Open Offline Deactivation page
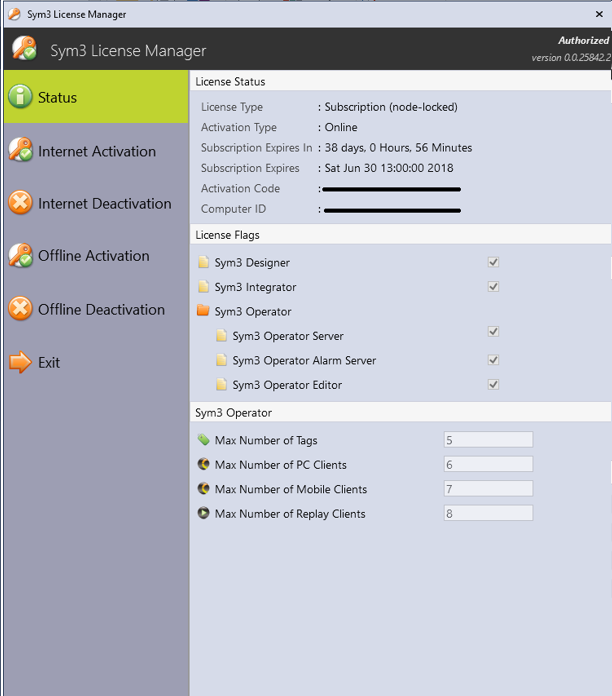 (96, 309)
